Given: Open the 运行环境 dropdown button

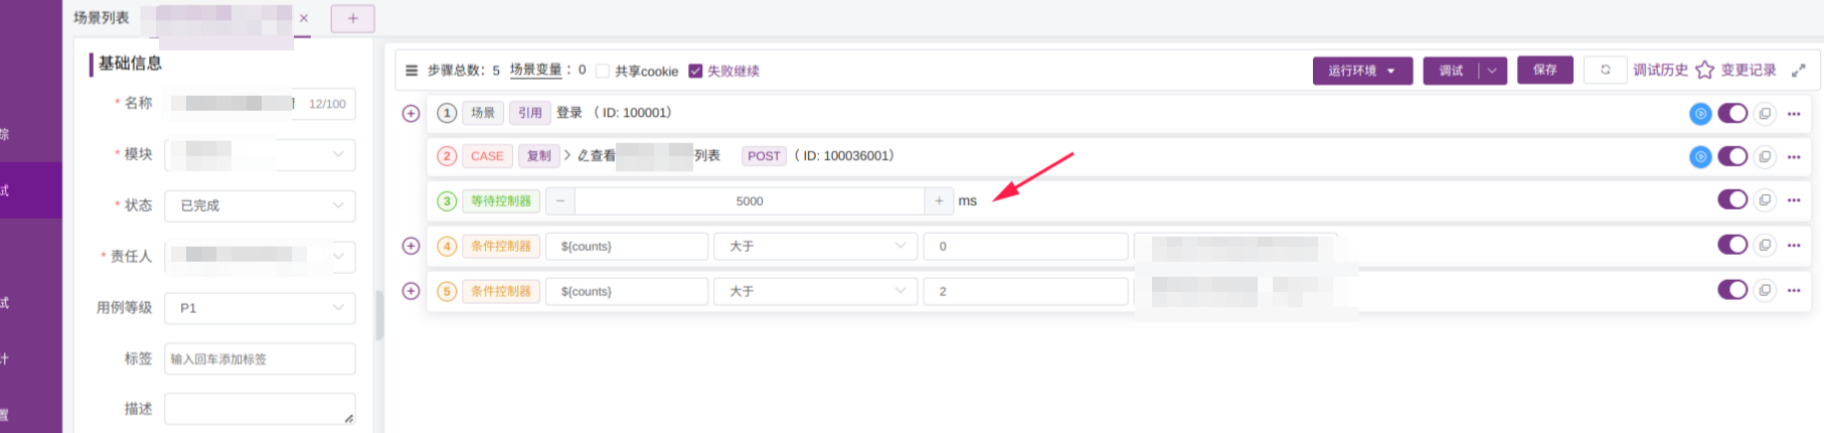Looking at the screenshot, I should [x=1362, y=71].
